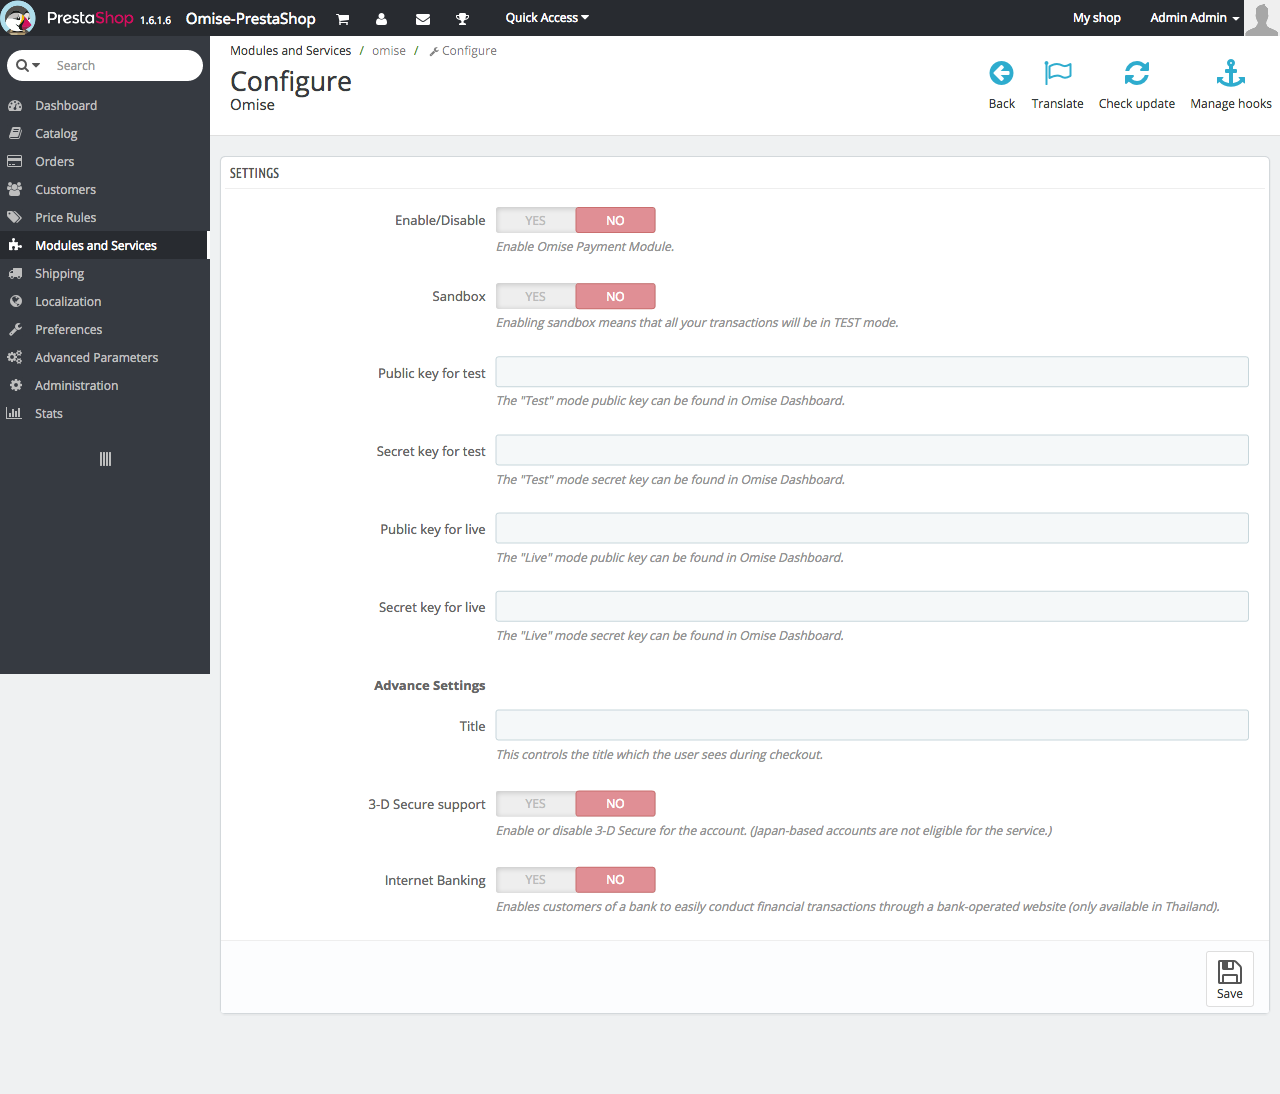Open the Manage hooks anchor icon
1280x1094 pixels.
tap(1230, 73)
